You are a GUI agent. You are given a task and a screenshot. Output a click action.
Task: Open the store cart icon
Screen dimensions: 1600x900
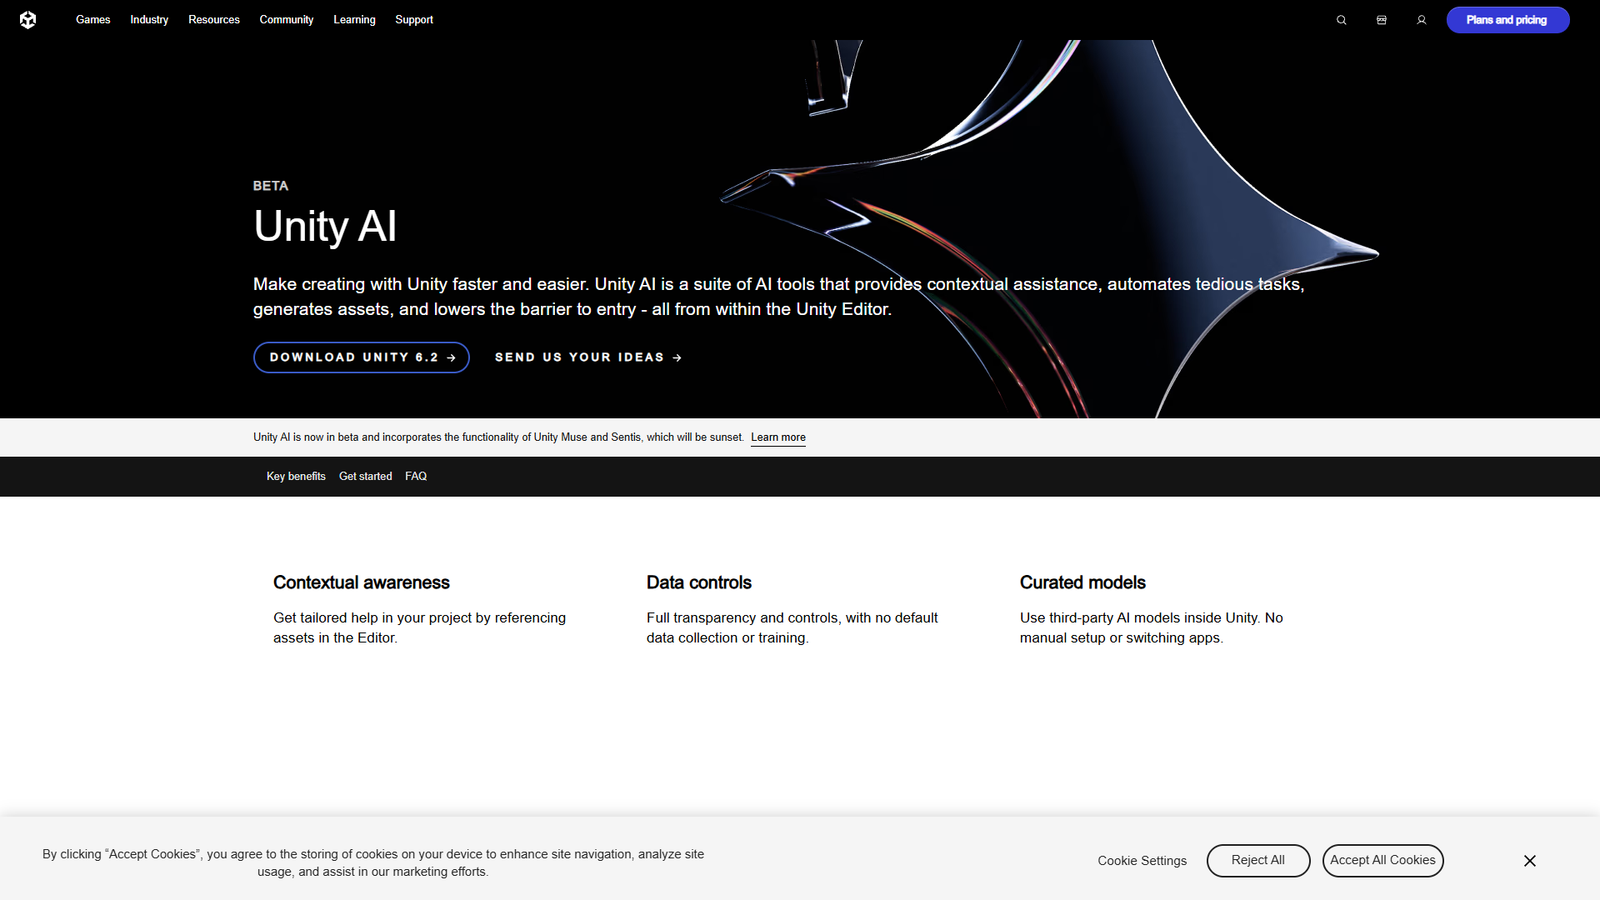pyautogui.click(x=1382, y=20)
